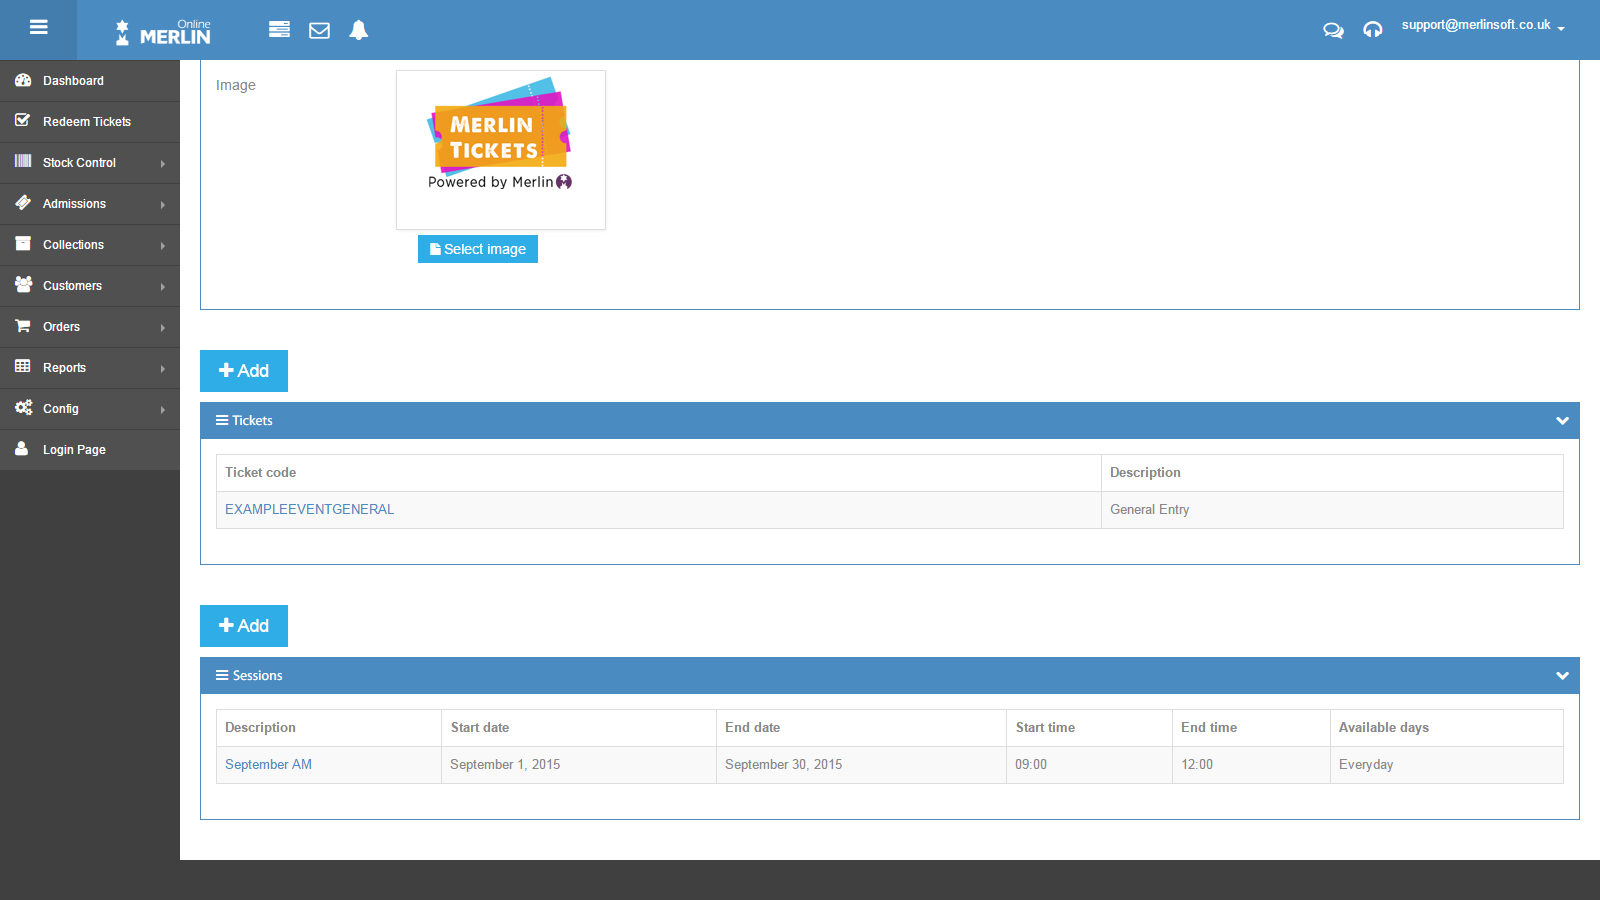
Task: Expand Admissions submenu arrow
Action: click(x=163, y=204)
